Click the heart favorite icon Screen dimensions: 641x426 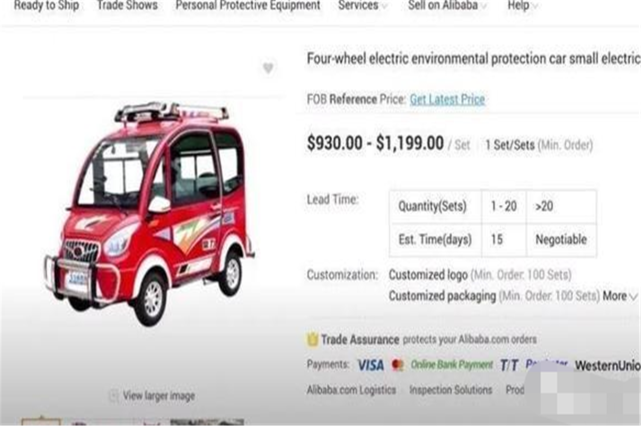point(268,68)
